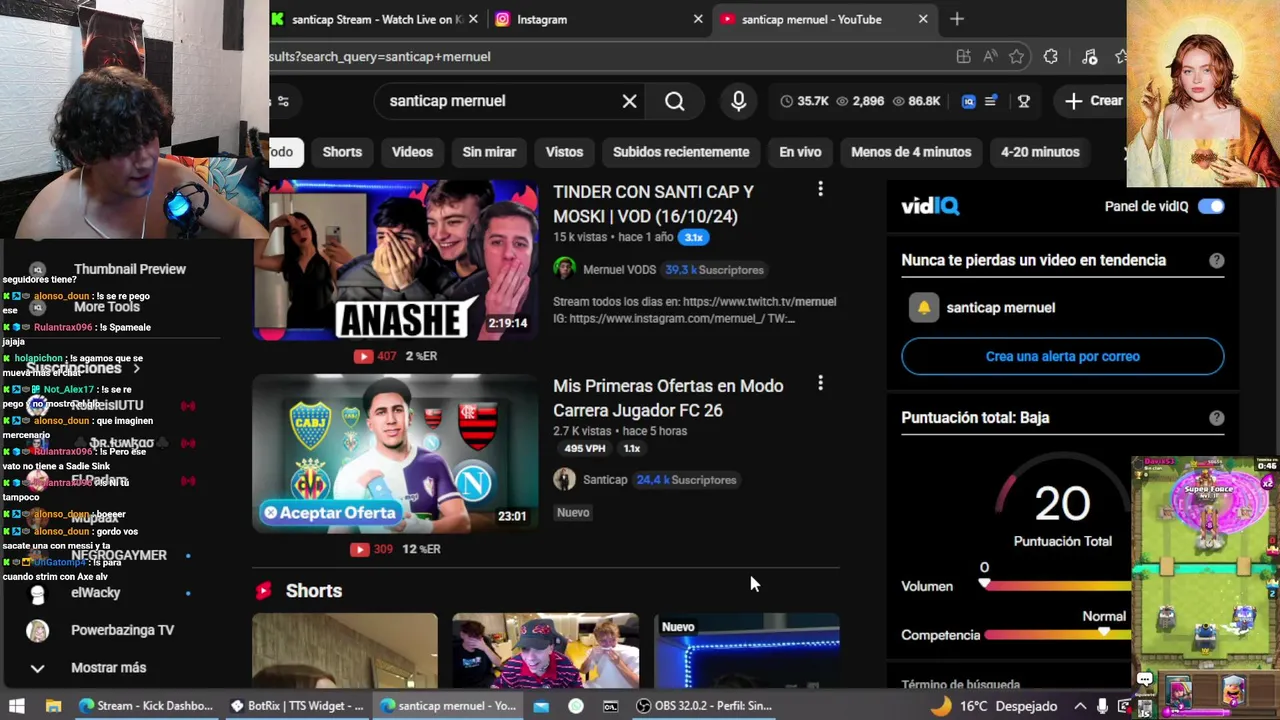
Task: Click help icon beside Puntuación total
Action: [x=1216, y=418]
